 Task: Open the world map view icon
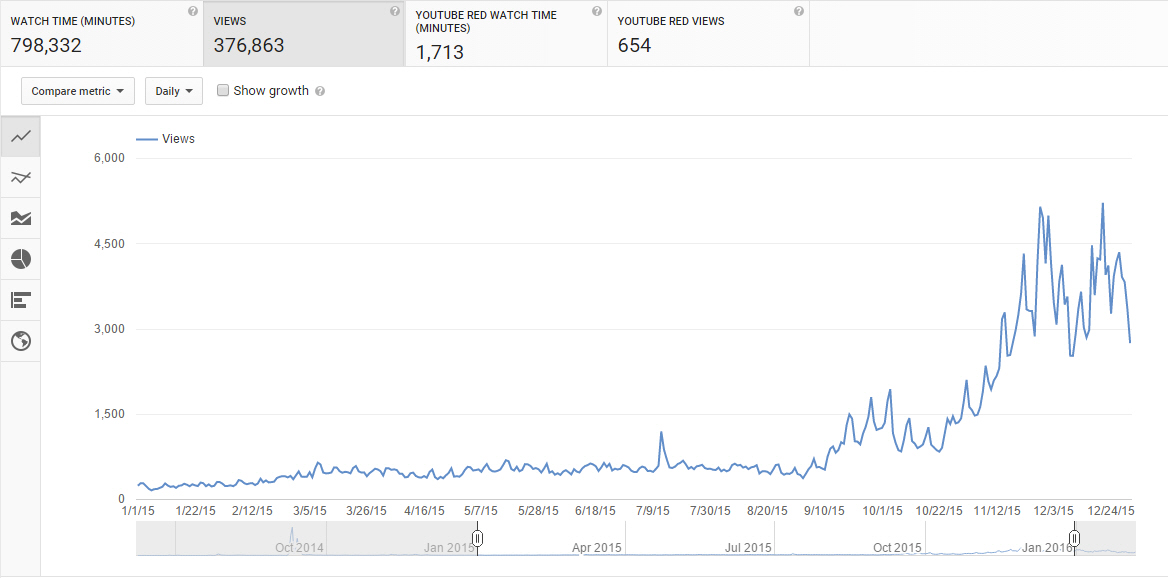click(x=20, y=341)
